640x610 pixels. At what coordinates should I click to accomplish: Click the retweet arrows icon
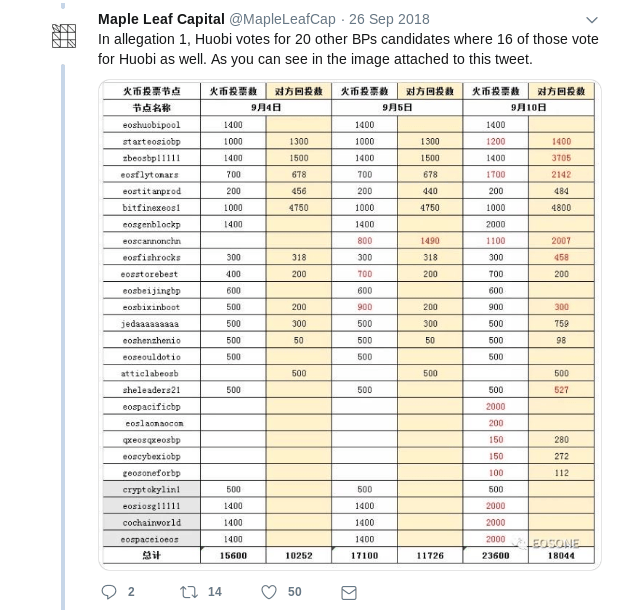(188, 592)
